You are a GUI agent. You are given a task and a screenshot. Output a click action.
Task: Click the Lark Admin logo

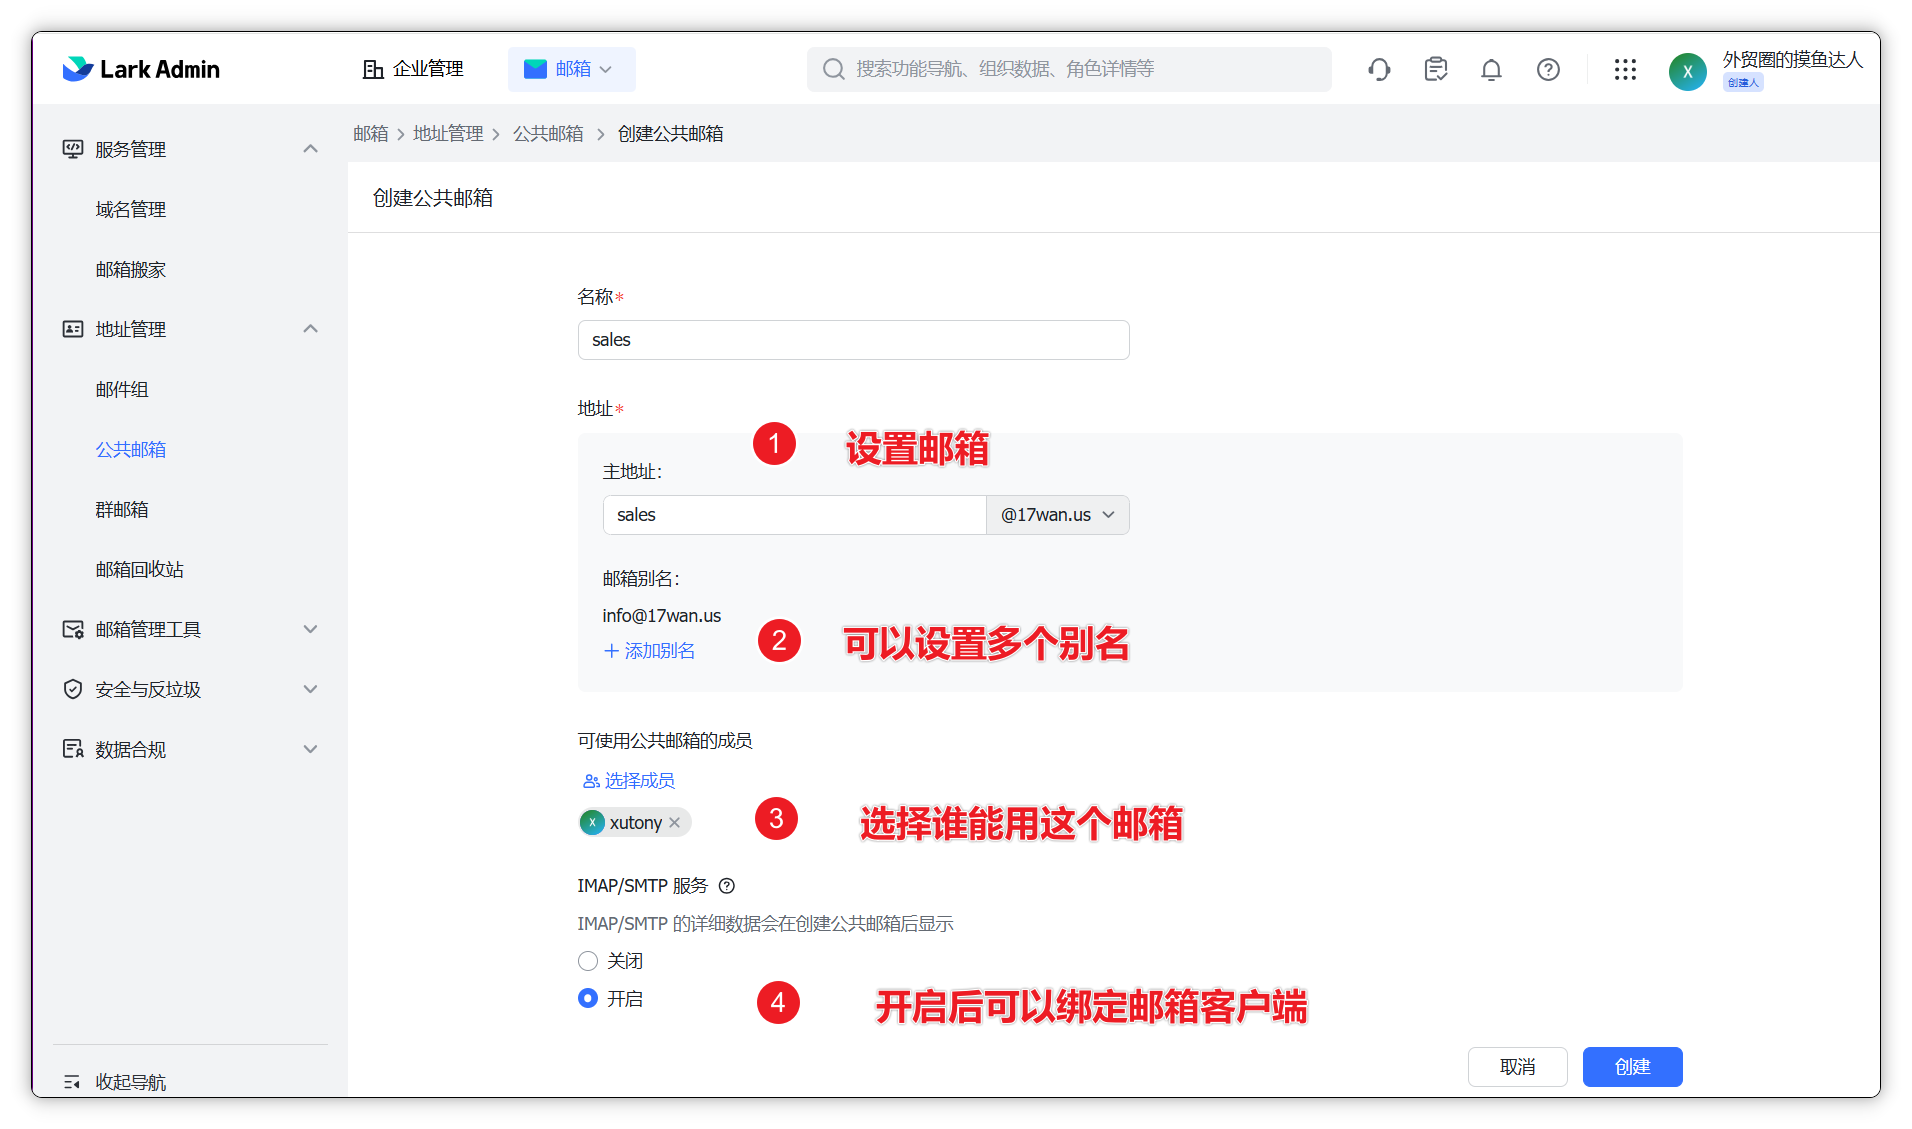pos(141,69)
